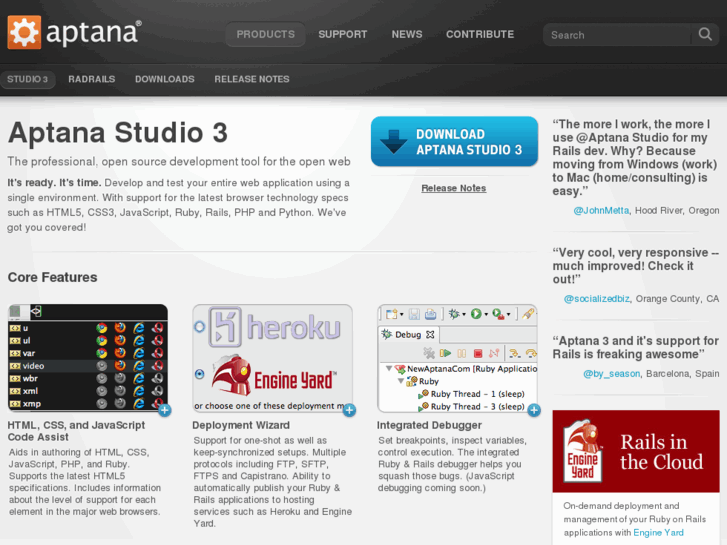Image resolution: width=727 pixels, height=545 pixels.
Task: Click the Engine Yard red mascot image
Action: (x=232, y=376)
